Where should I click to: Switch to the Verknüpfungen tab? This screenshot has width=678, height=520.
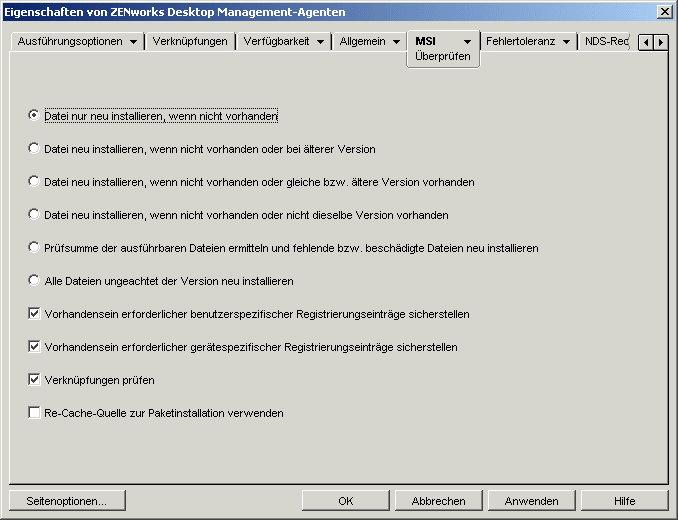pos(190,41)
